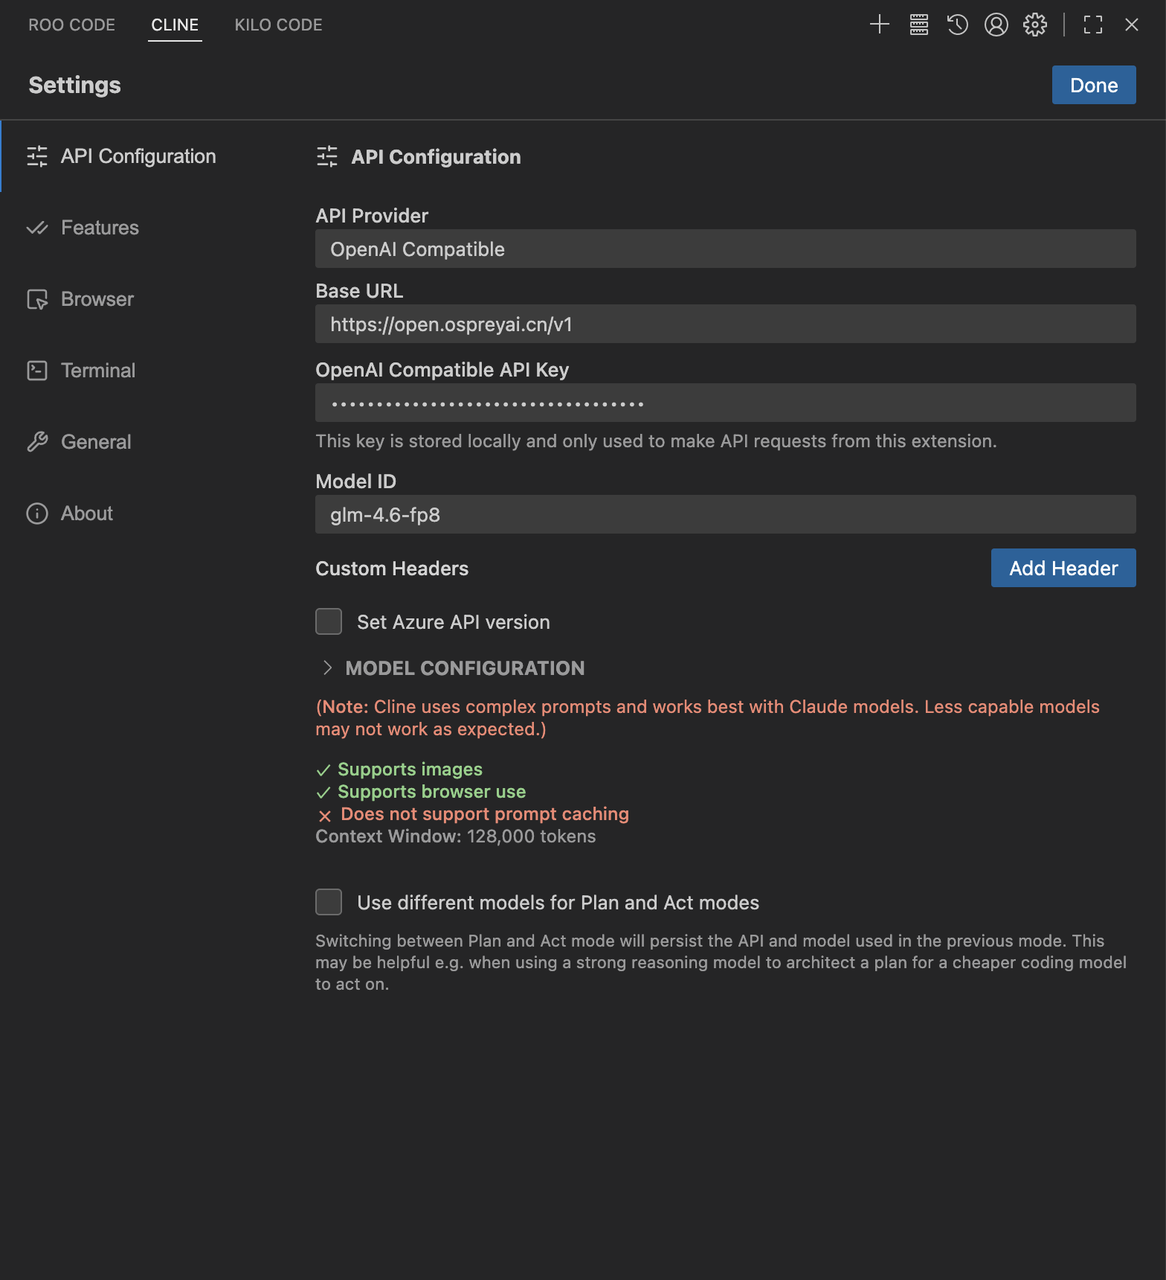This screenshot has height=1280, width=1166.
Task: Check Use different models for Plan and Act
Action: (x=329, y=902)
